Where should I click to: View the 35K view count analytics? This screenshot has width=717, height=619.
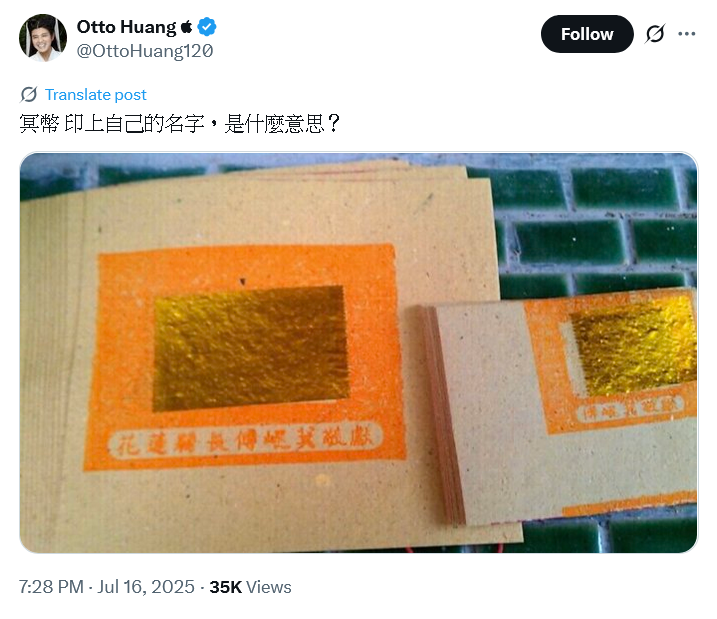(x=250, y=587)
